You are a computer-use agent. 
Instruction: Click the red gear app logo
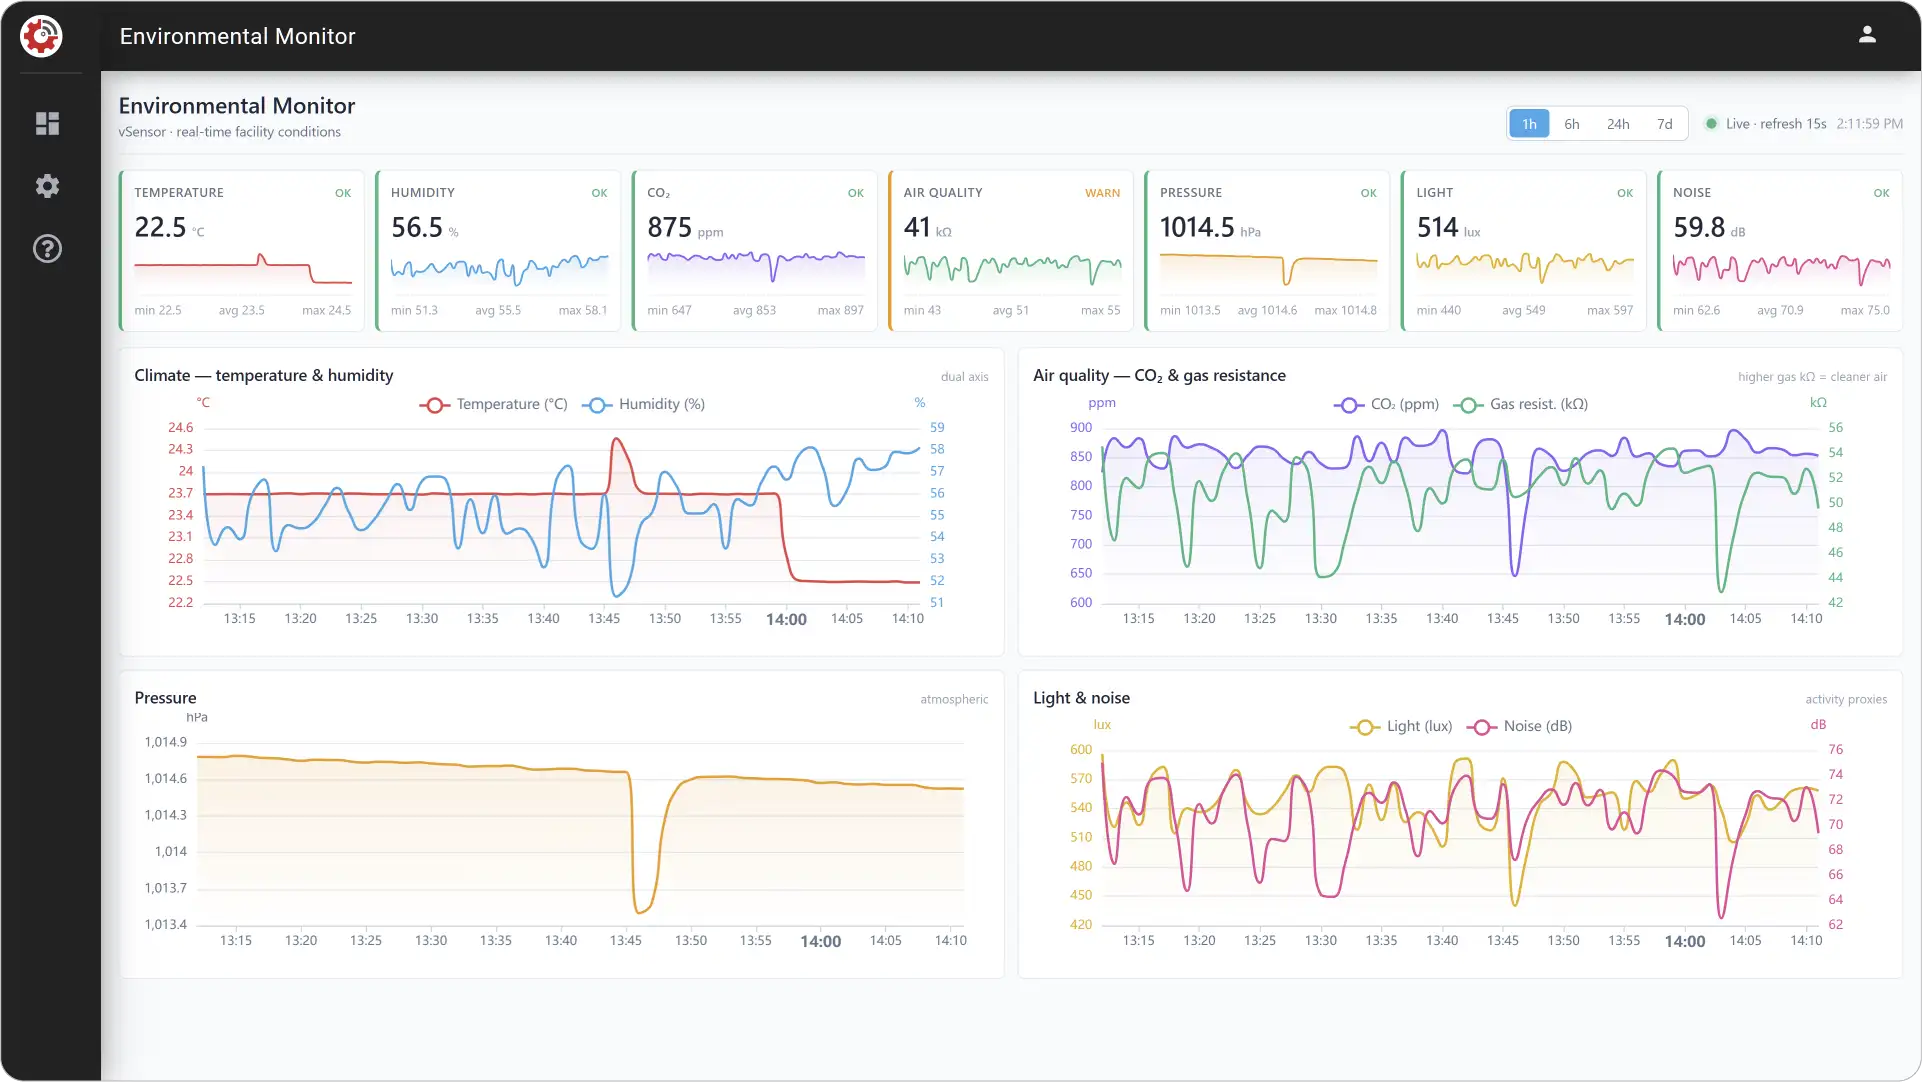tap(41, 36)
